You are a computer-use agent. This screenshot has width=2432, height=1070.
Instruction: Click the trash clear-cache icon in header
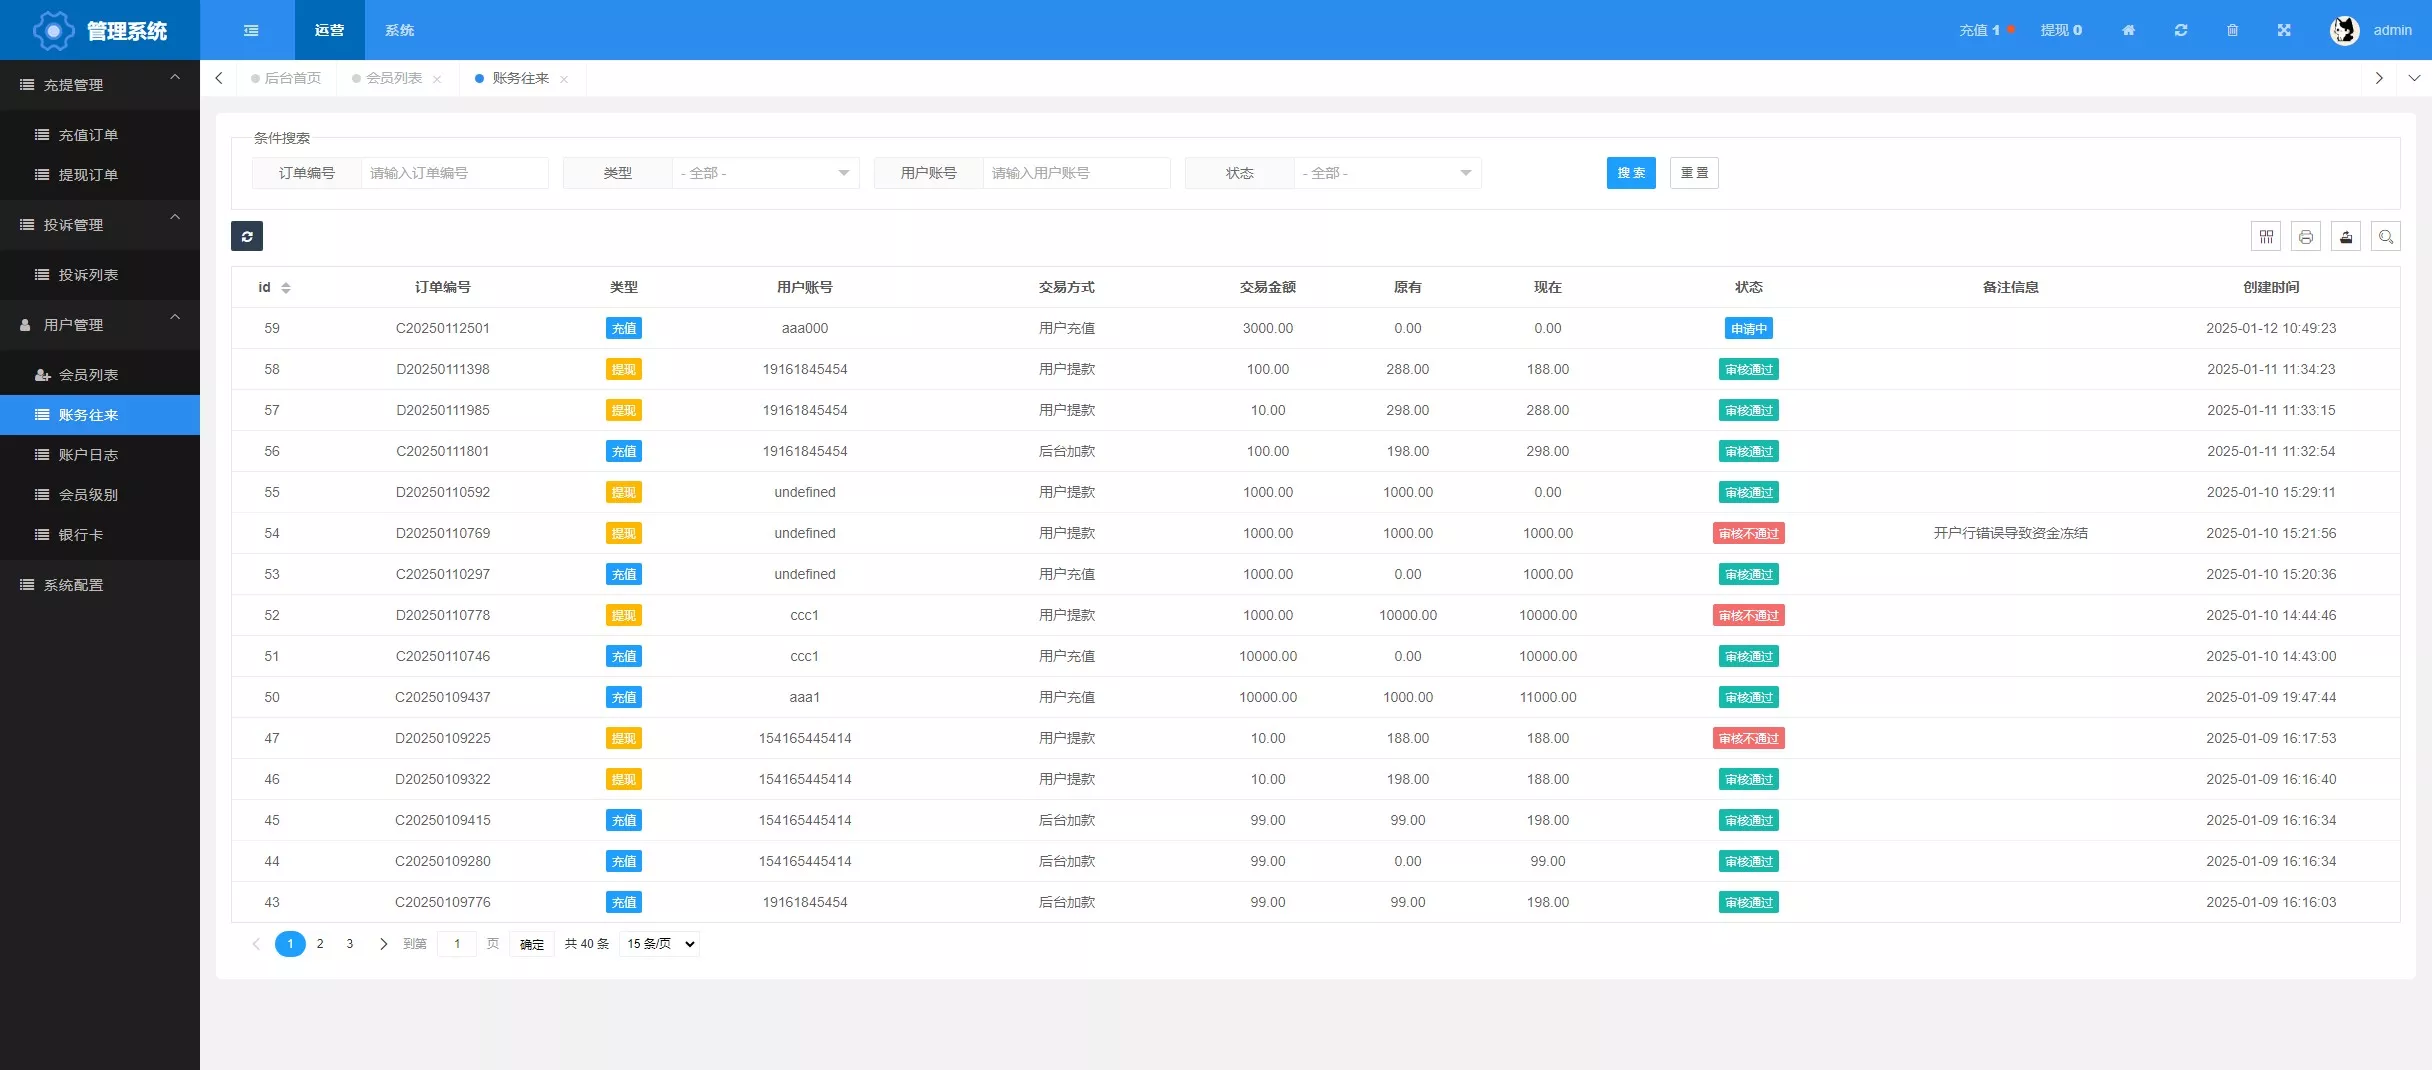point(2232,30)
